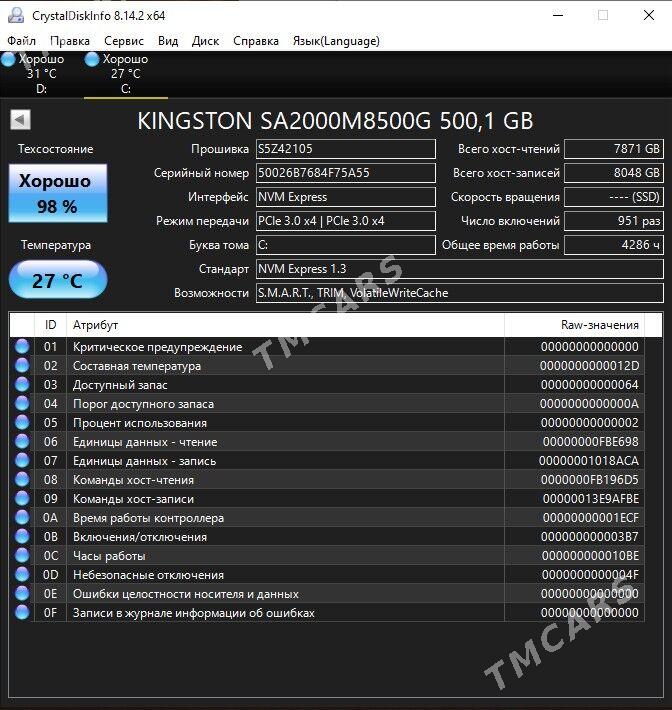Click status orb for Доступный запас row
Image resolution: width=672 pixels, height=710 pixels.
(22, 384)
